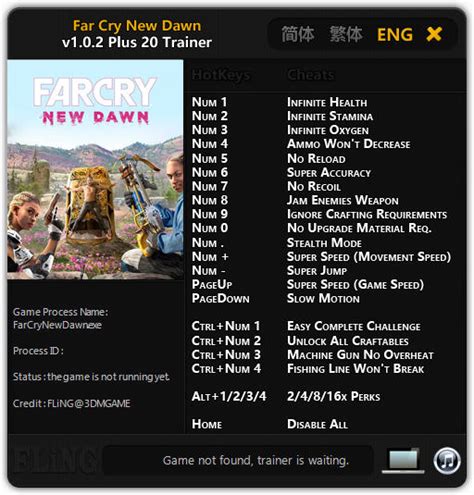The width and height of the screenshot is (474, 495).
Task: Toggle Ammo Won't Decrease cheat
Action: tap(349, 144)
